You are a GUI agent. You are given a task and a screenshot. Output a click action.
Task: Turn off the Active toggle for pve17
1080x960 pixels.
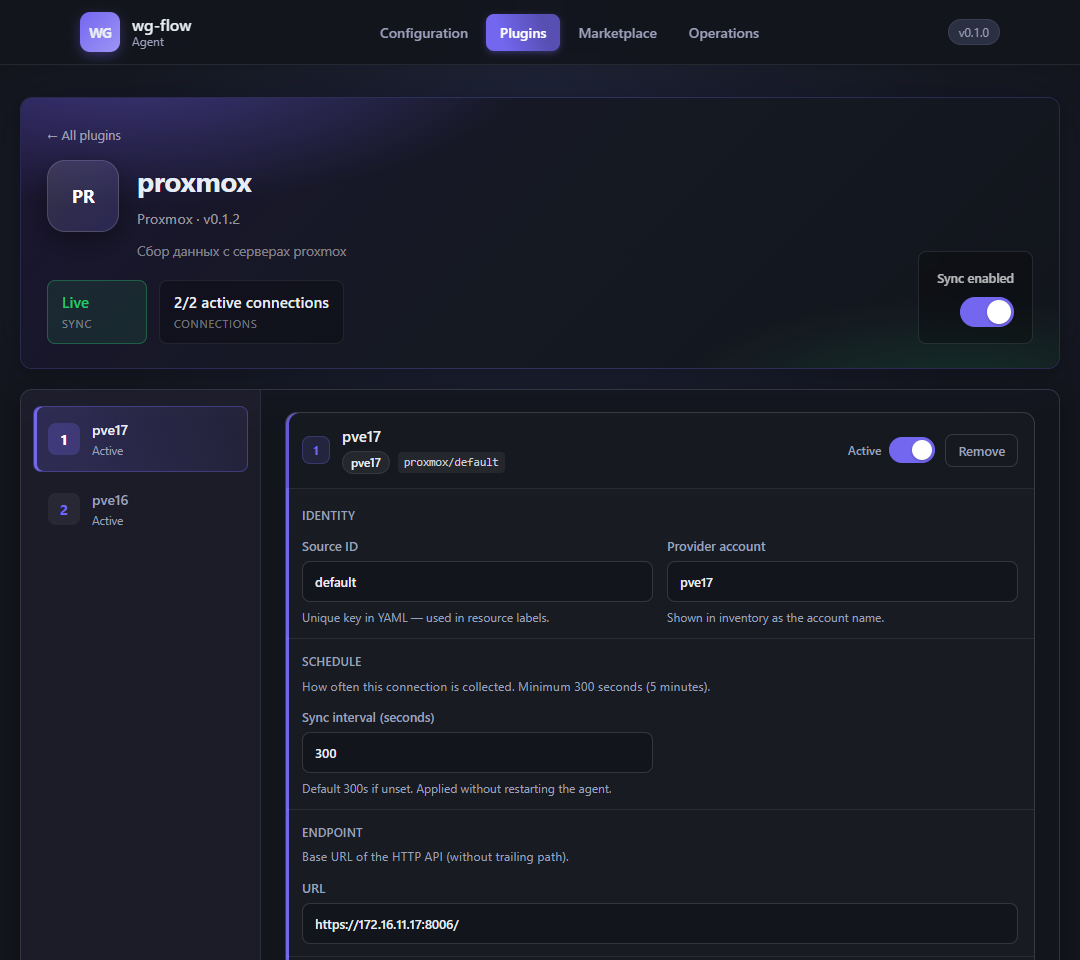pyautogui.click(x=911, y=450)
